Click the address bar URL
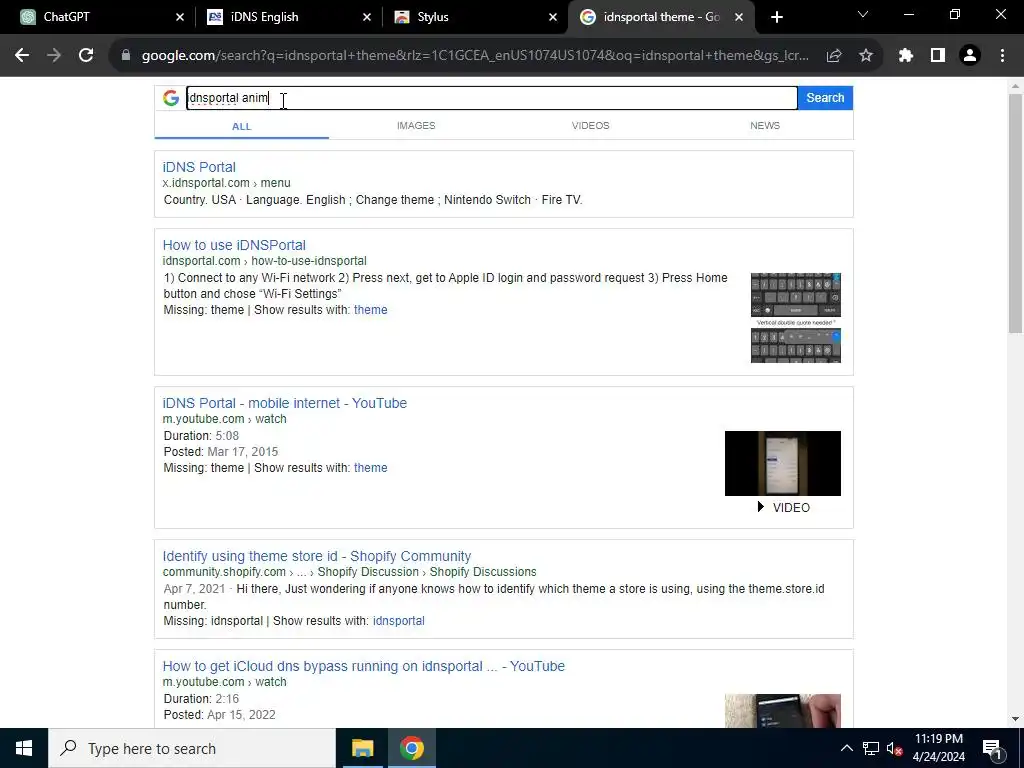Screen dimensions: 1024x768 pyautogui.click(x=475, y=56)
